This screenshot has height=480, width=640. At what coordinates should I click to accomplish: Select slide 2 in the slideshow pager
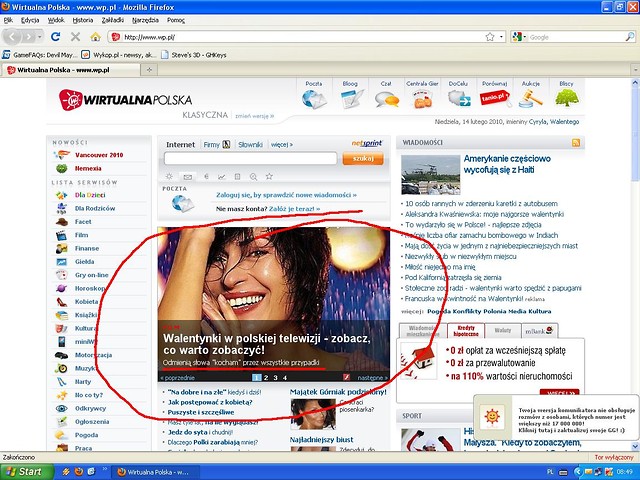point(266,378)
